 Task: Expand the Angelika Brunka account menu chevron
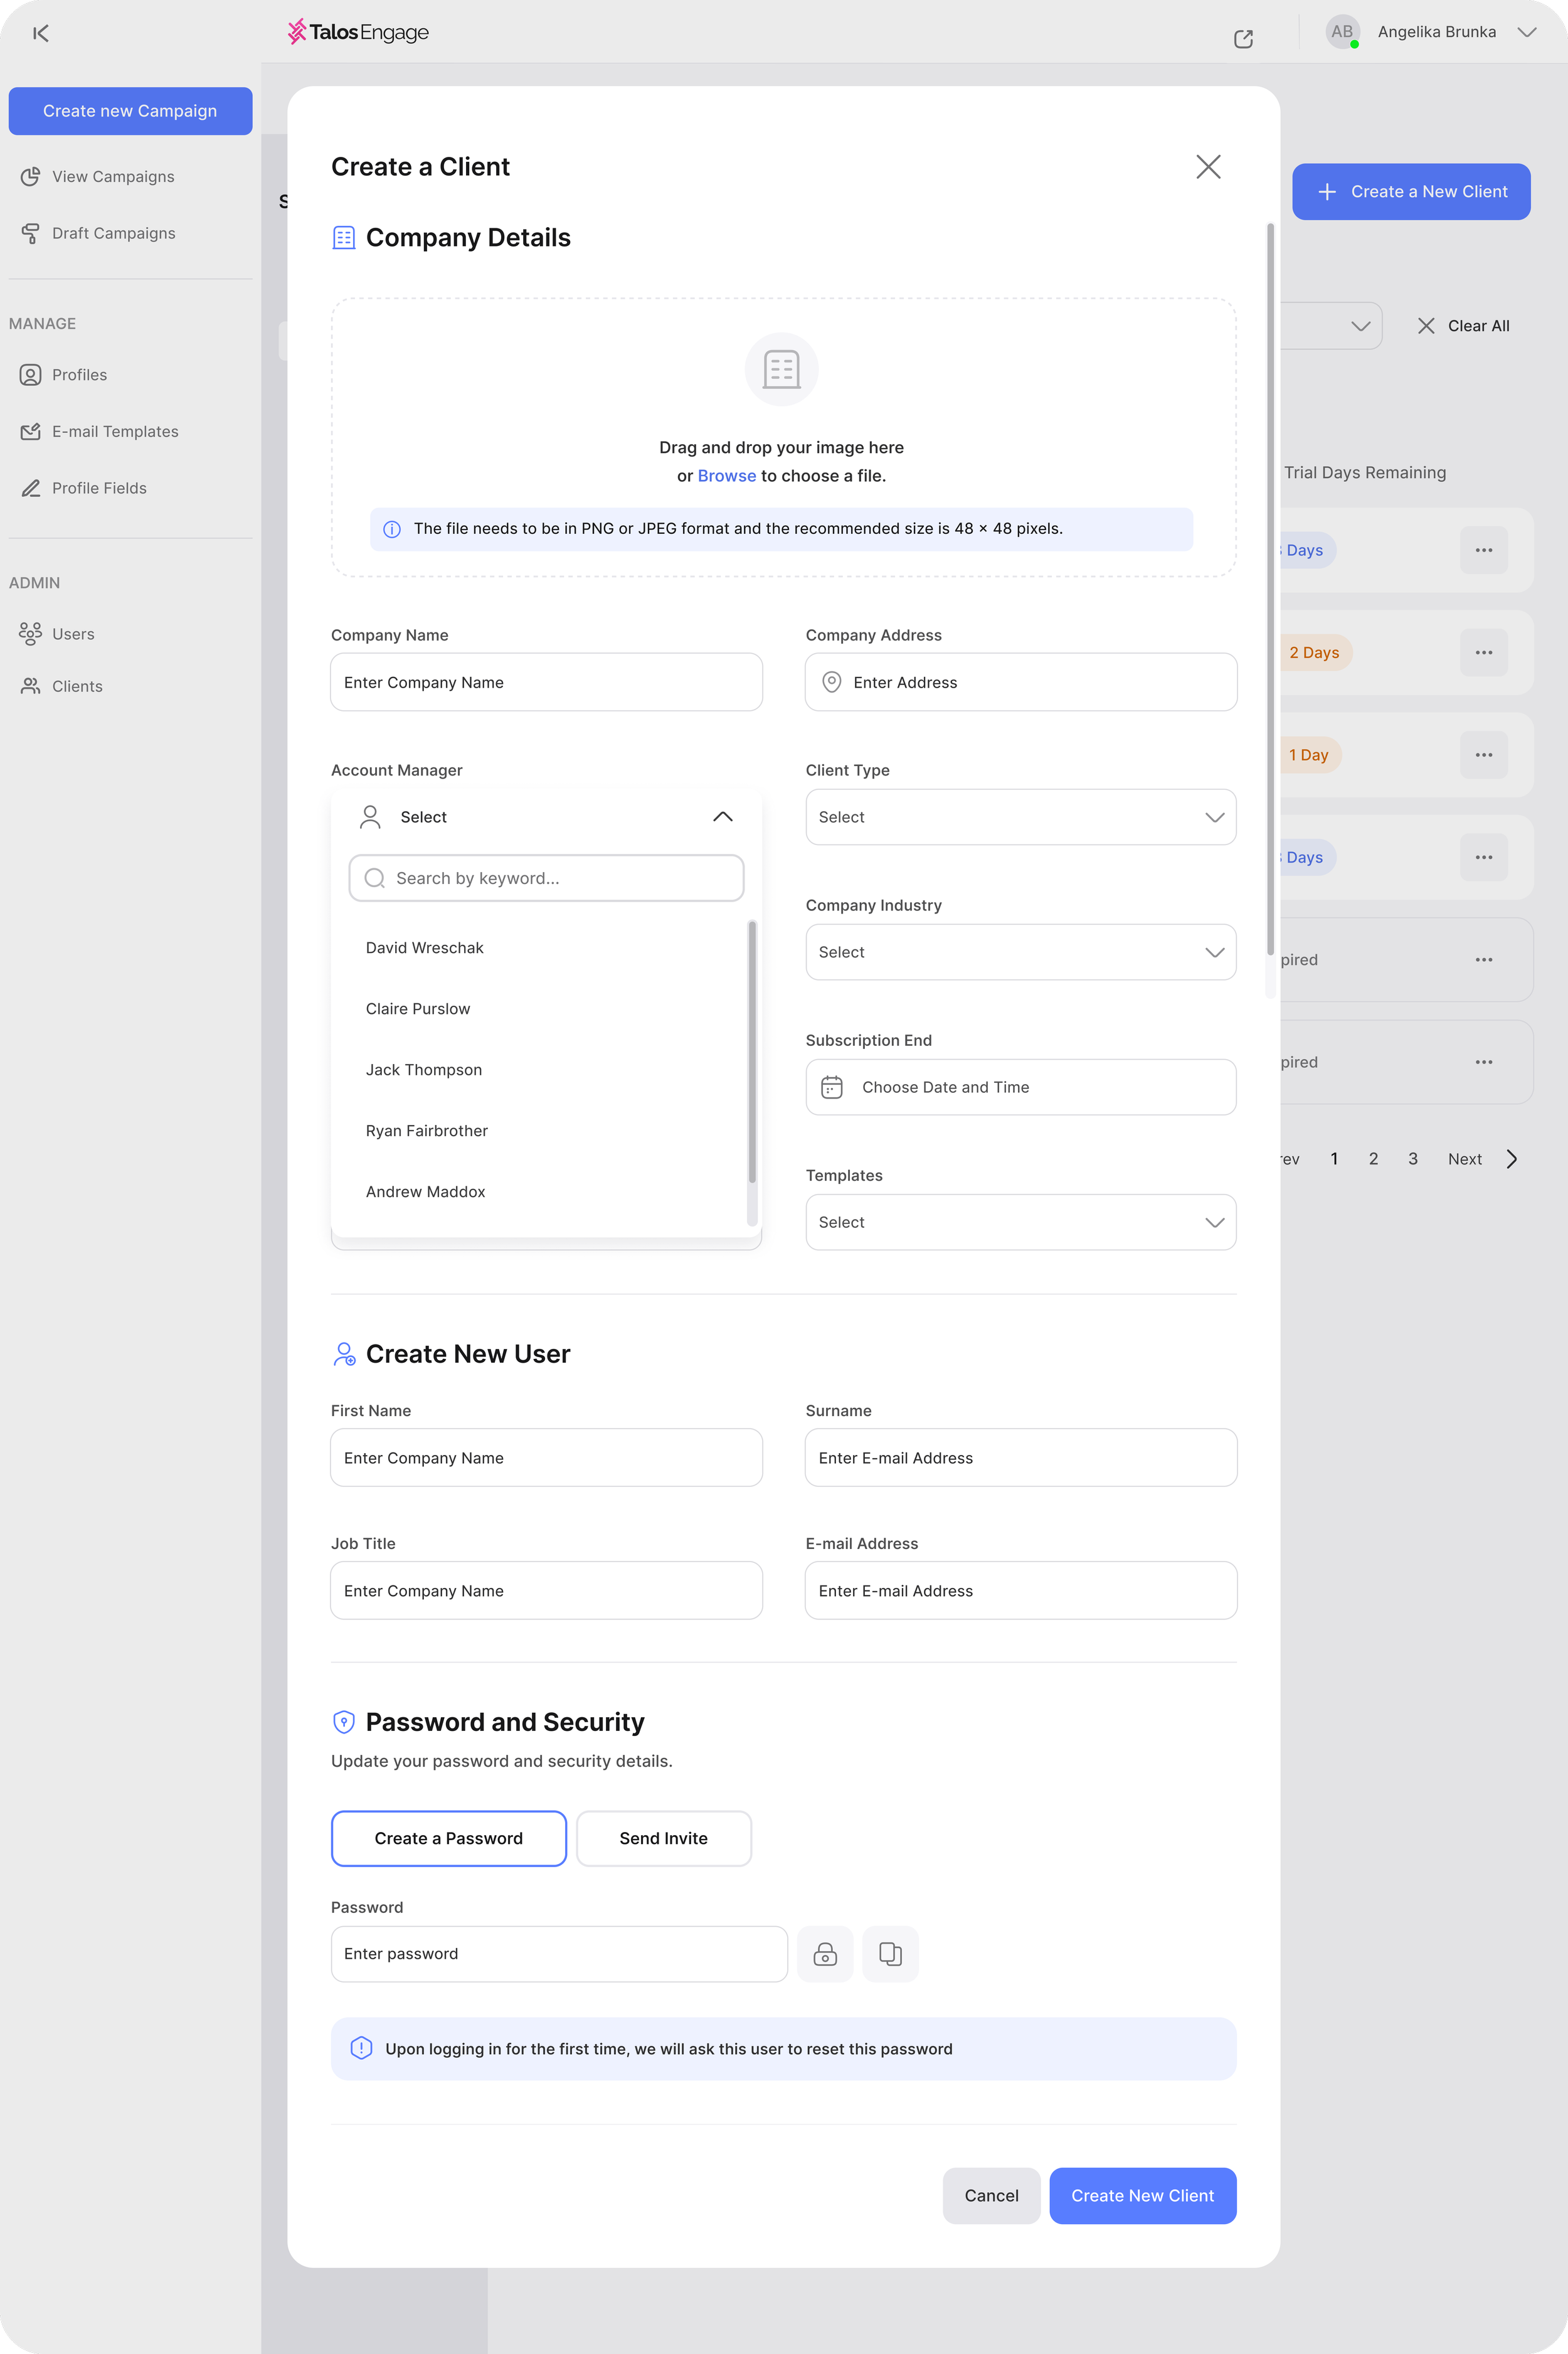(x=1526, y=32)
